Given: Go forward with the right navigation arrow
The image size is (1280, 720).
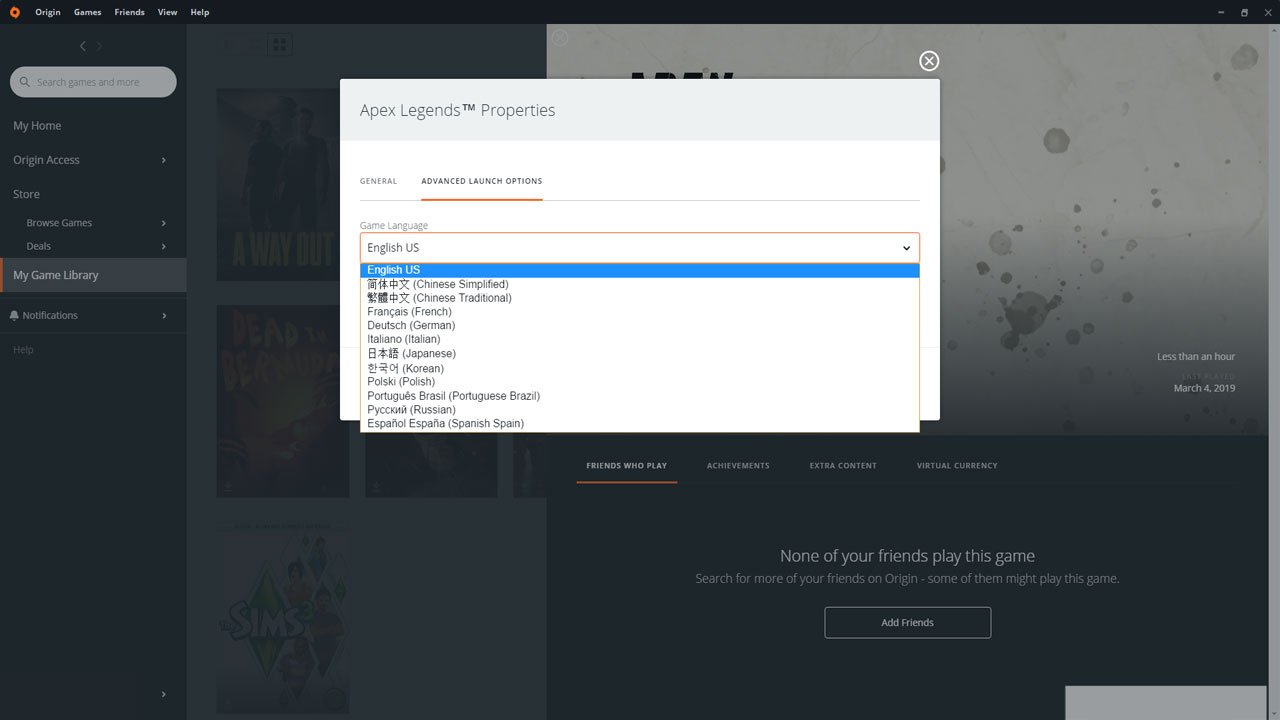Looking at the screenshot, I should (99, 46).
